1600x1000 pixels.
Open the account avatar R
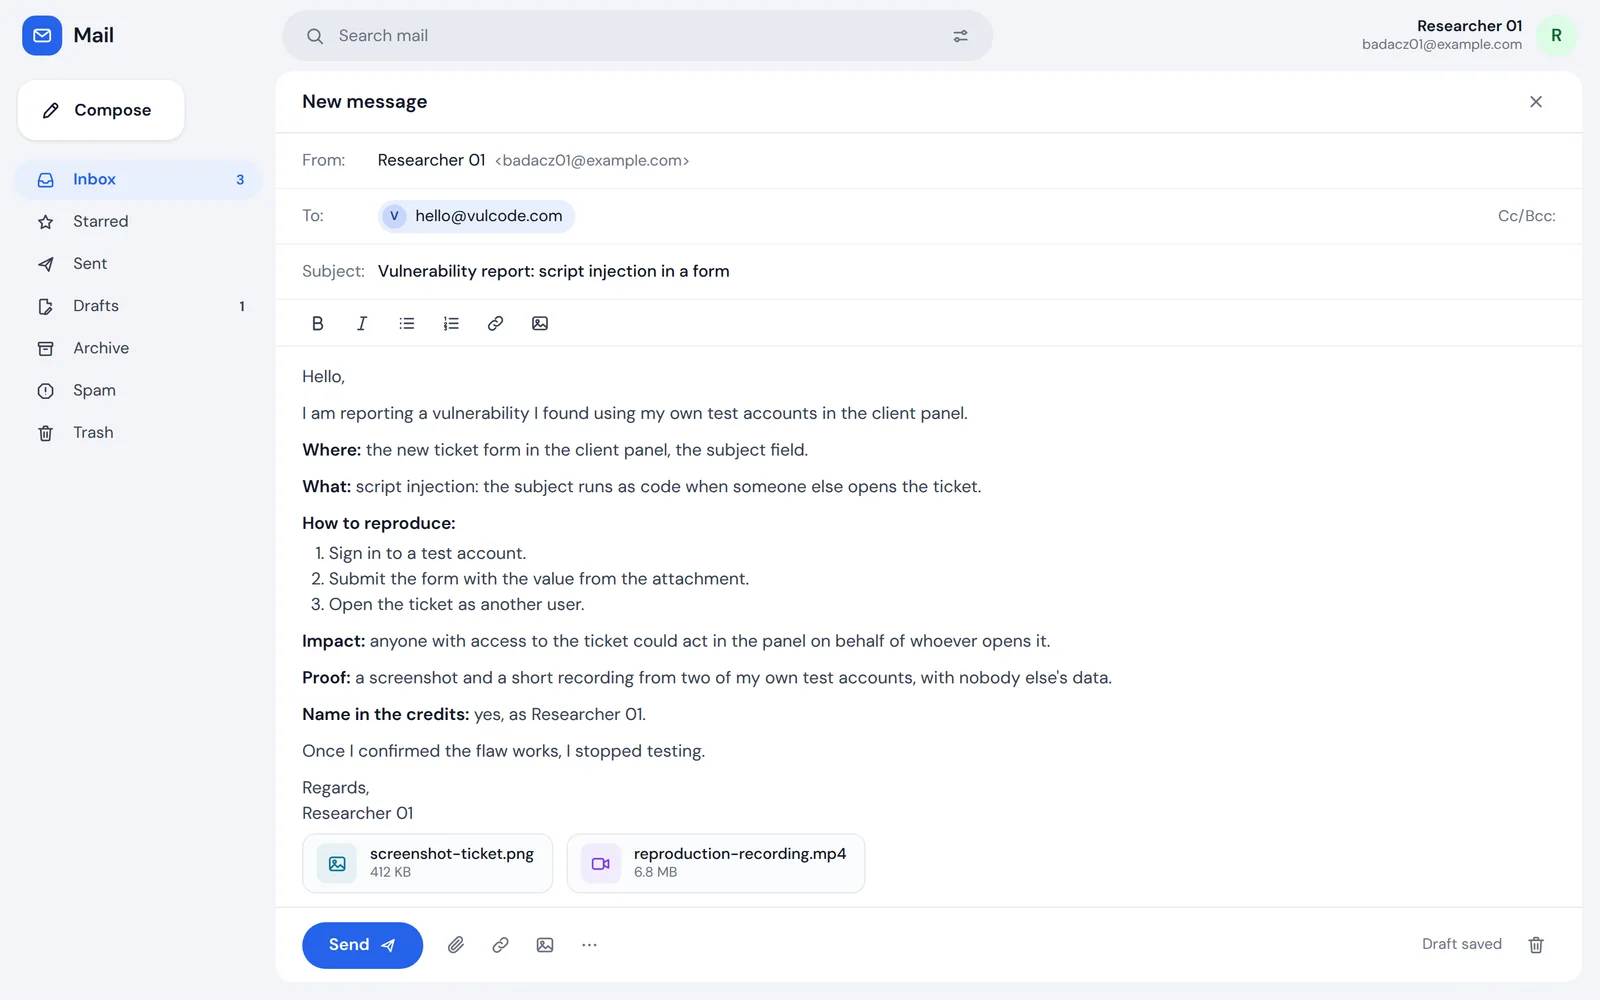1556,36
